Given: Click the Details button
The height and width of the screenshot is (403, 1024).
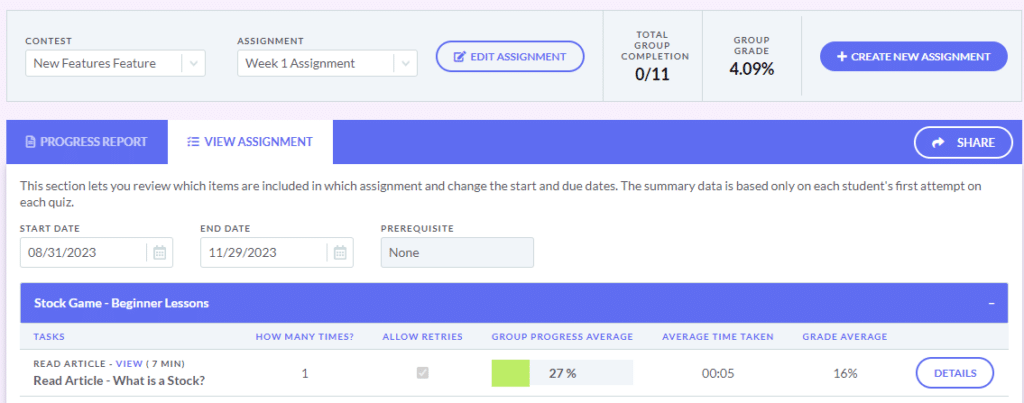Looking at the screenshot, I should (954, 373).
